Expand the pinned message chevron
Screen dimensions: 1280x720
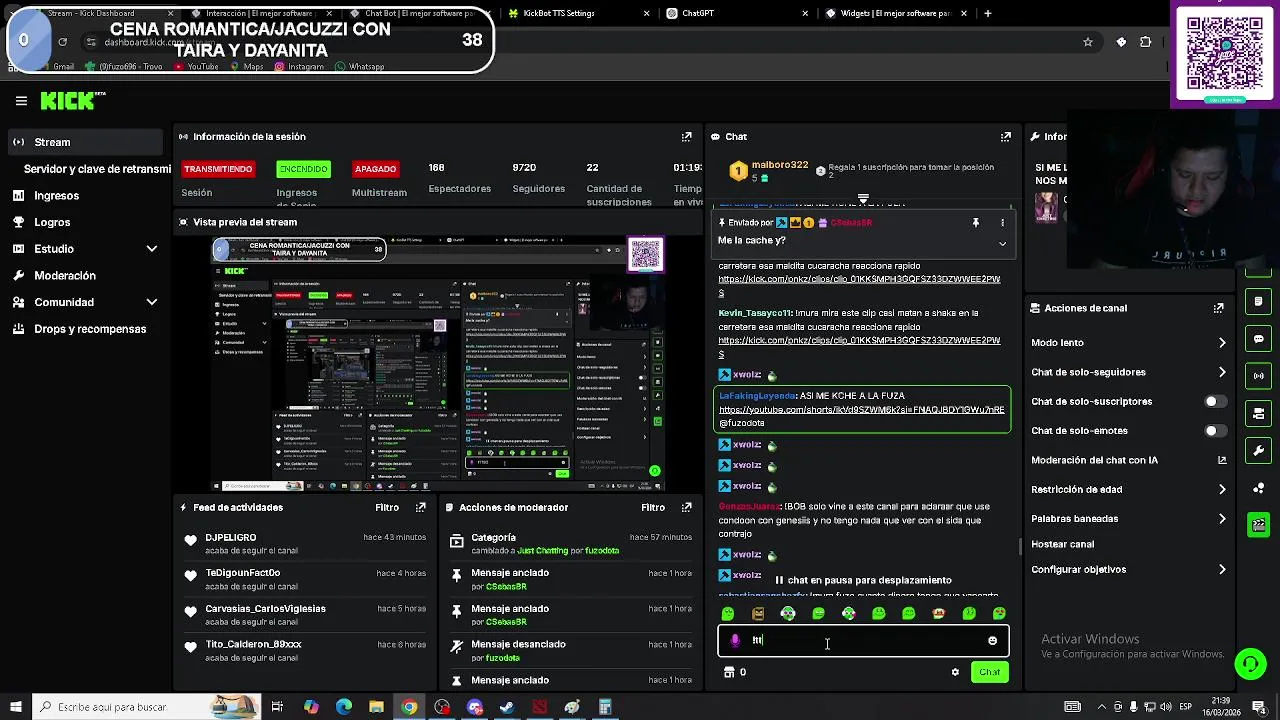(1002, 243)
